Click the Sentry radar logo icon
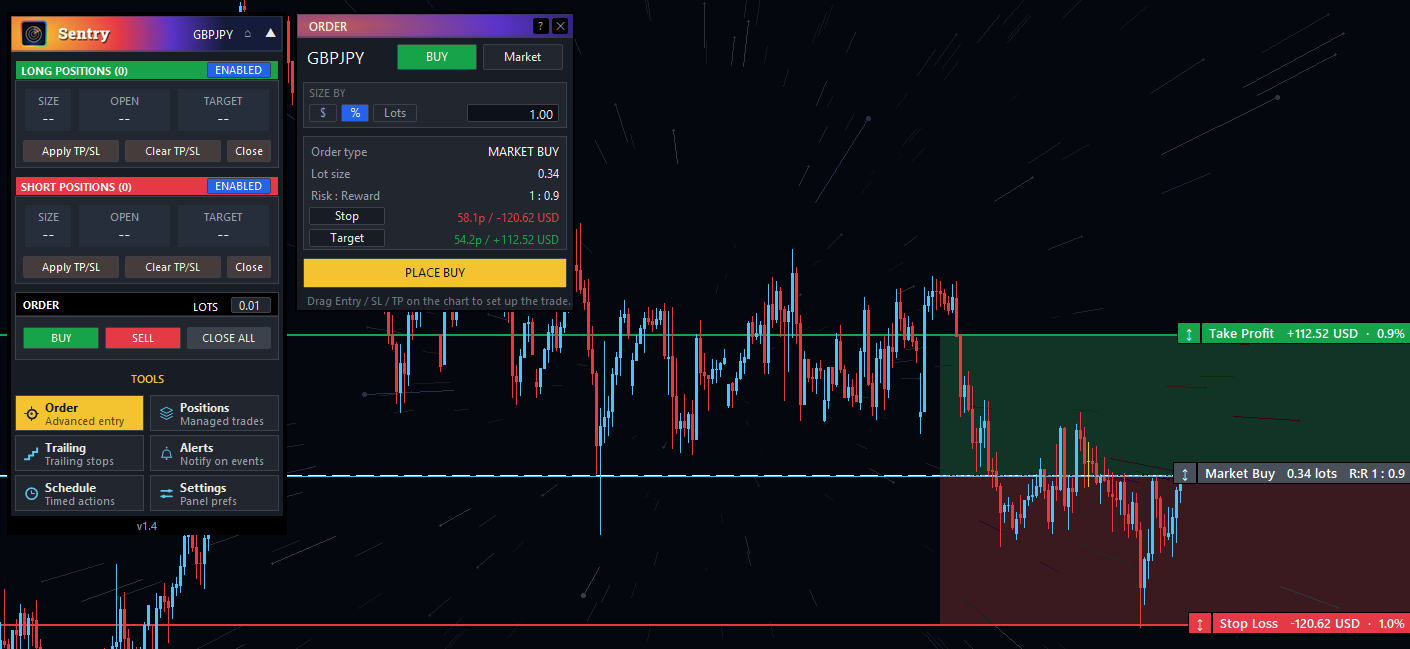Viewport: 1410px width, 649px height. [34, 34]
